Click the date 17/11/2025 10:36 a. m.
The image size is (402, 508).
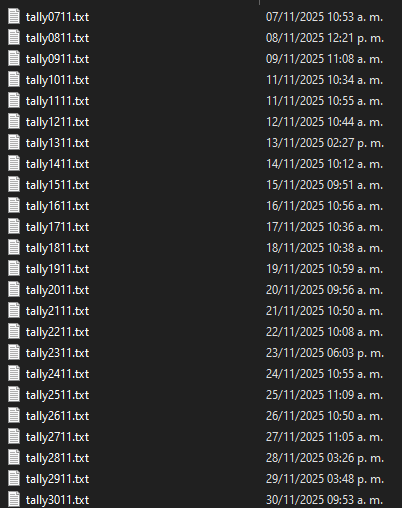click(324, 227)
